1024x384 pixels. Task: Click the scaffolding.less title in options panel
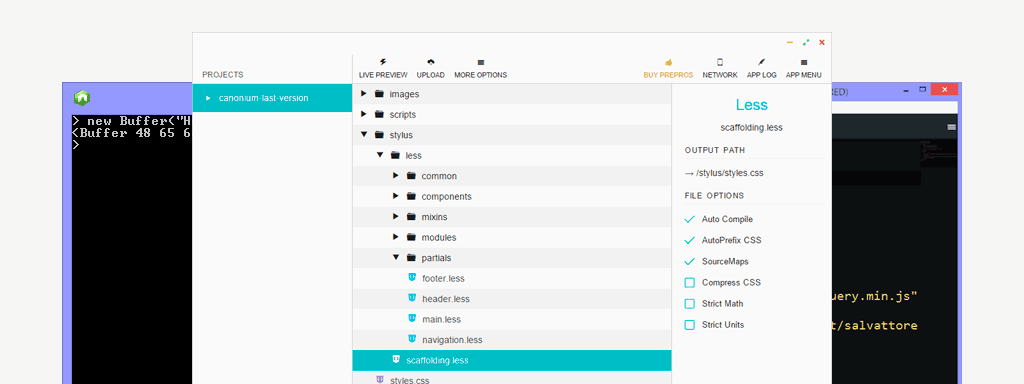tap(752, 127)
